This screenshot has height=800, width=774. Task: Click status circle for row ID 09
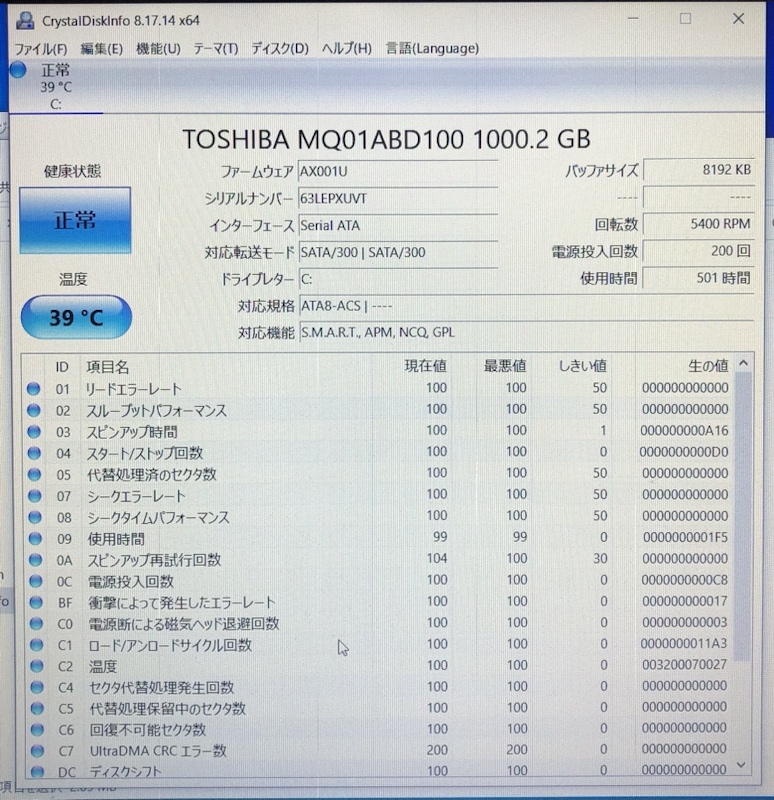35,539
